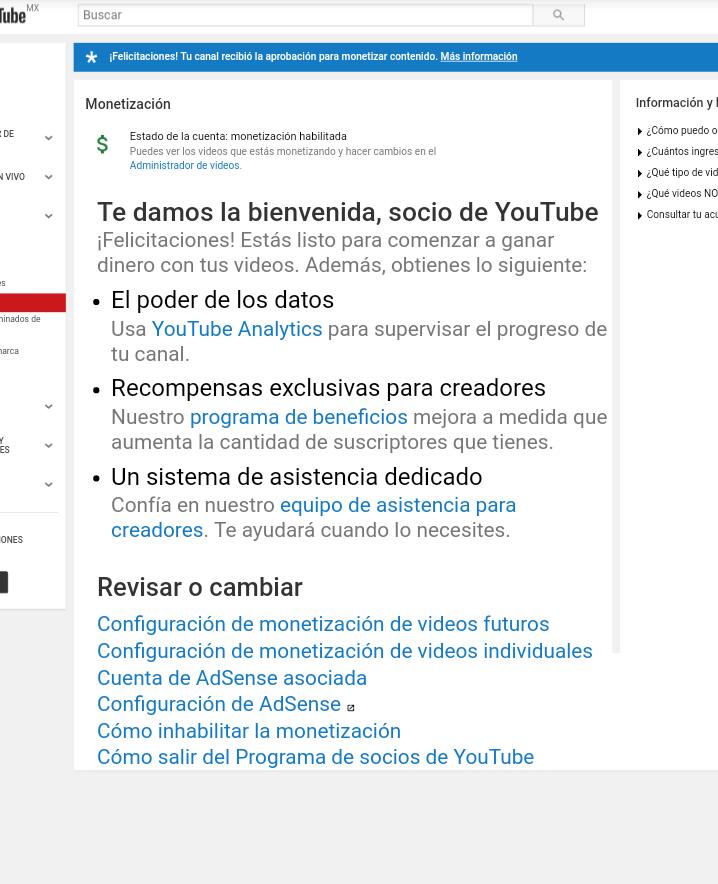Focus the Buscar search field

coord(305,15)
